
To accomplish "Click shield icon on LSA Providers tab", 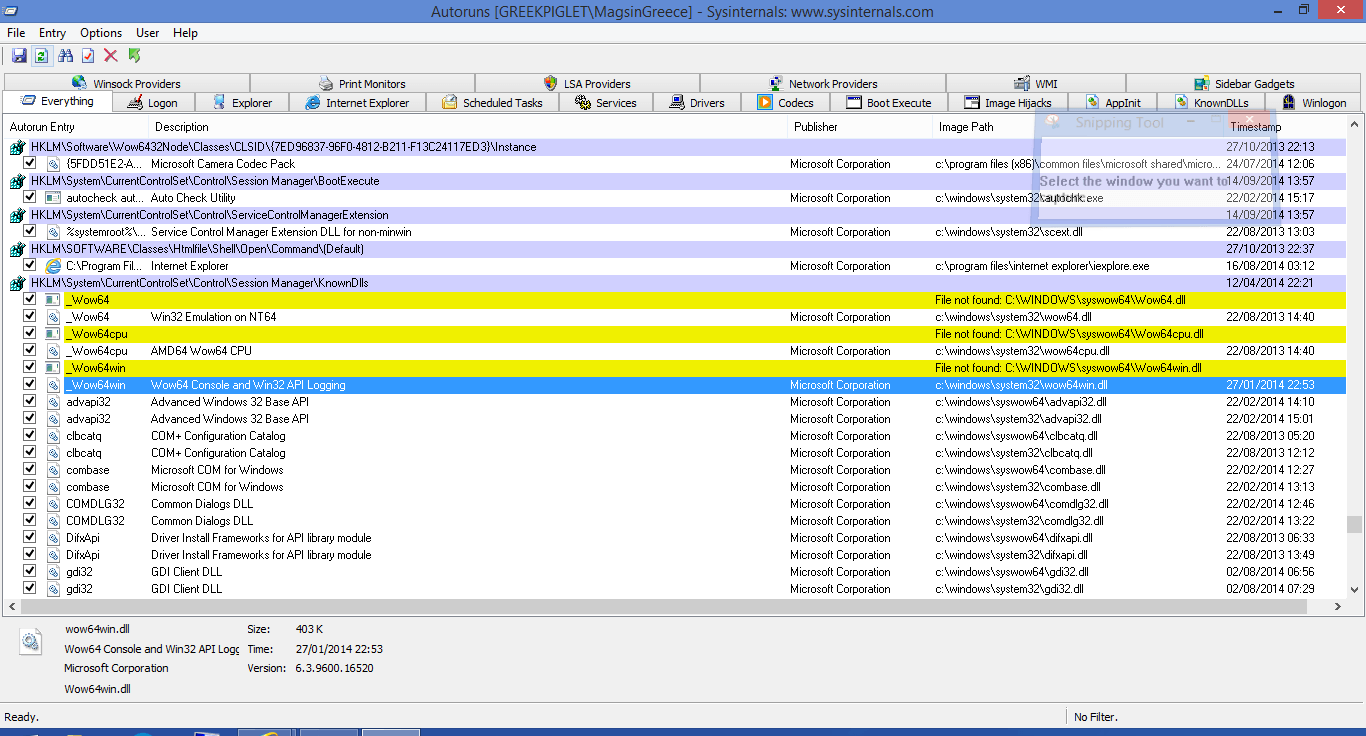I will click(x=550, y=84).
